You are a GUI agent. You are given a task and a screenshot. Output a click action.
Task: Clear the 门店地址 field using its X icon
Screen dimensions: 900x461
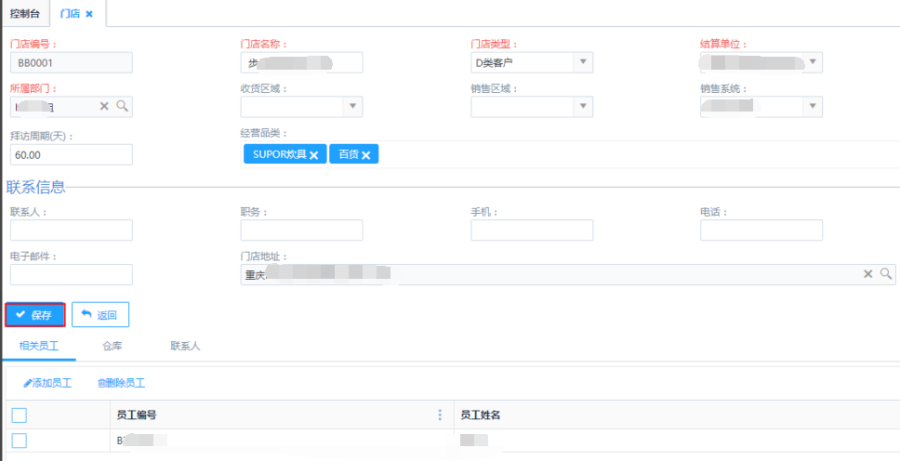(868, 274)
